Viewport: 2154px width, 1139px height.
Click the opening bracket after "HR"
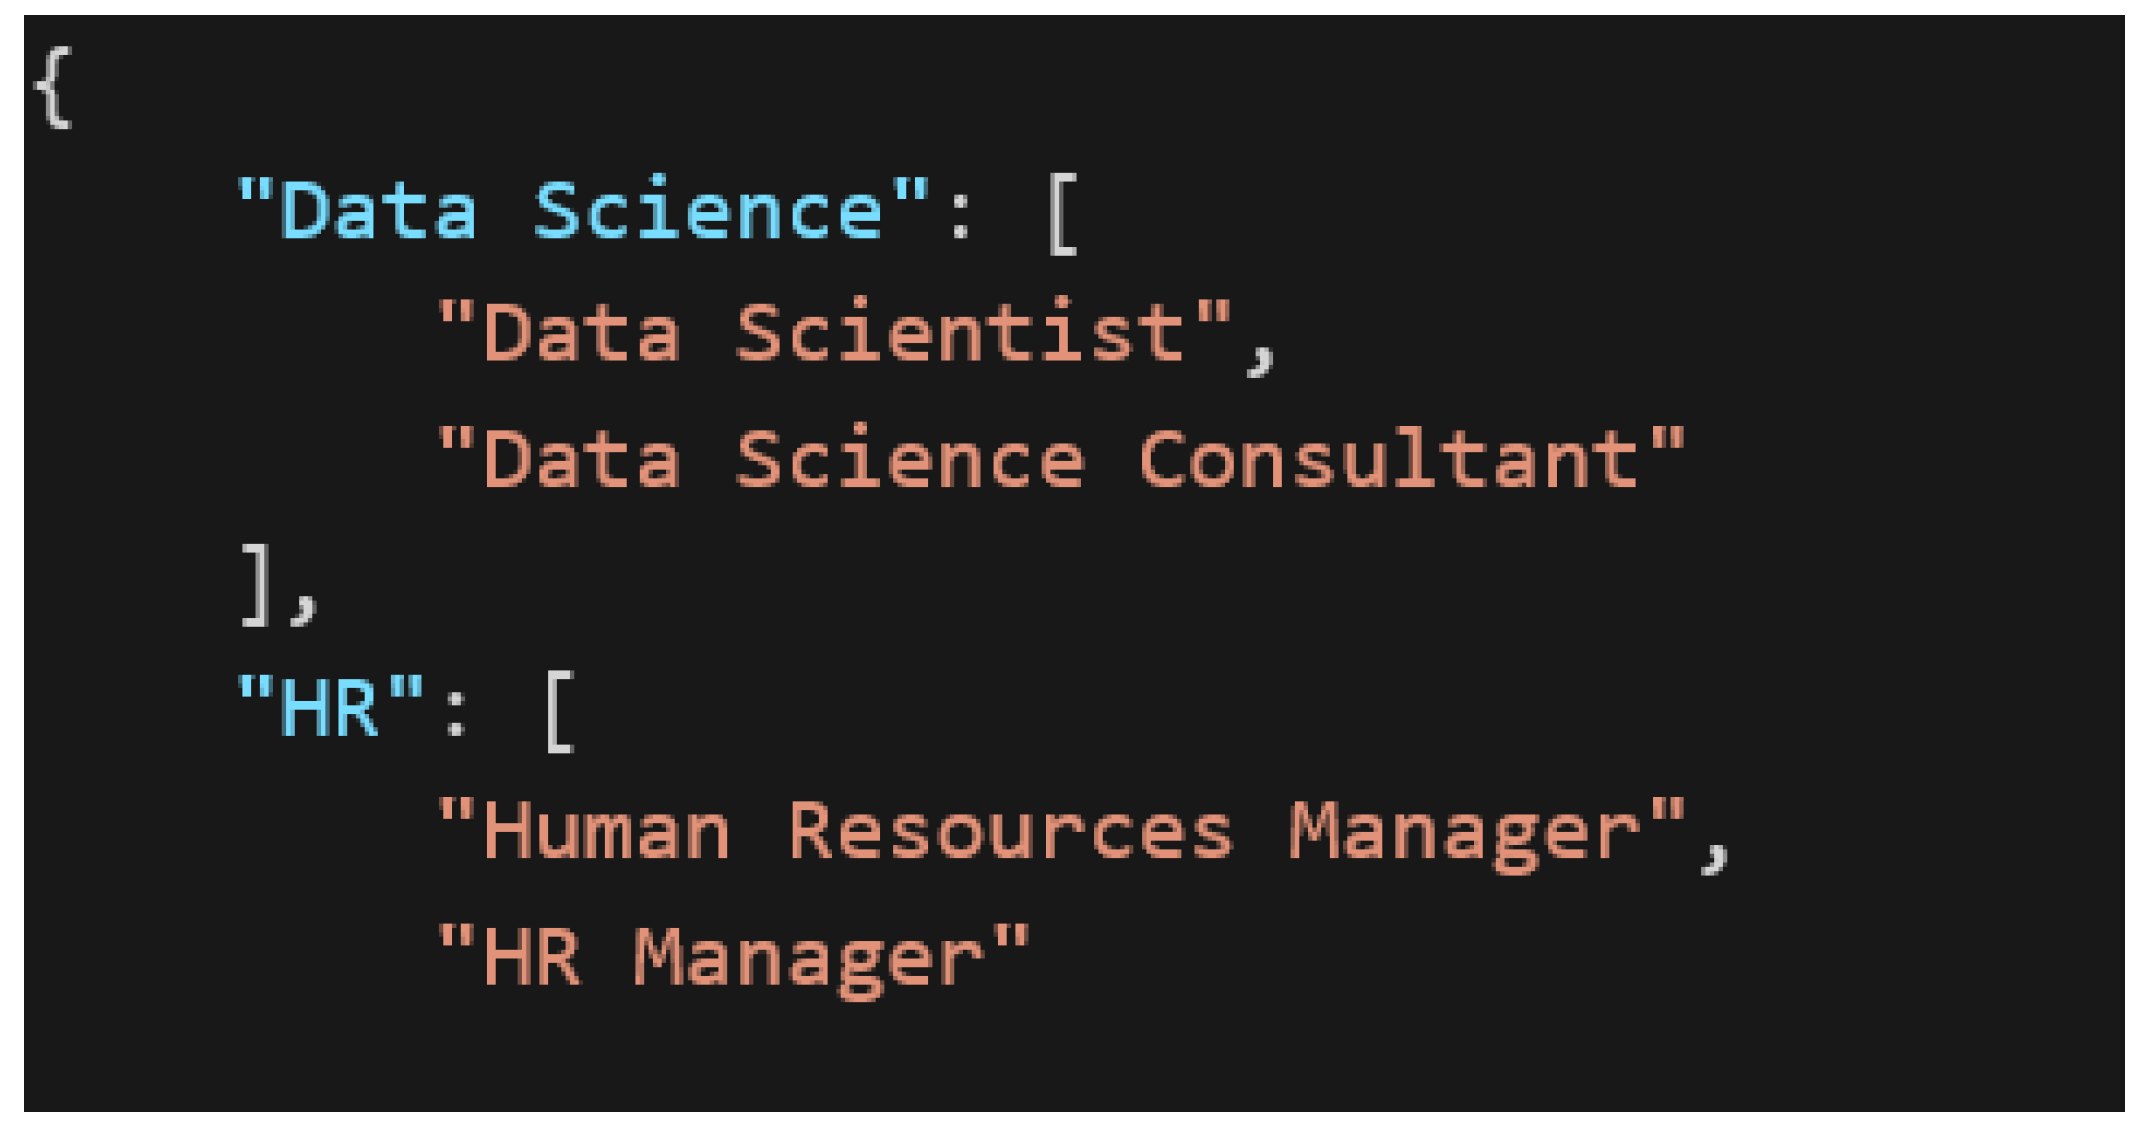pyautogui.click(x=560, y=710)
